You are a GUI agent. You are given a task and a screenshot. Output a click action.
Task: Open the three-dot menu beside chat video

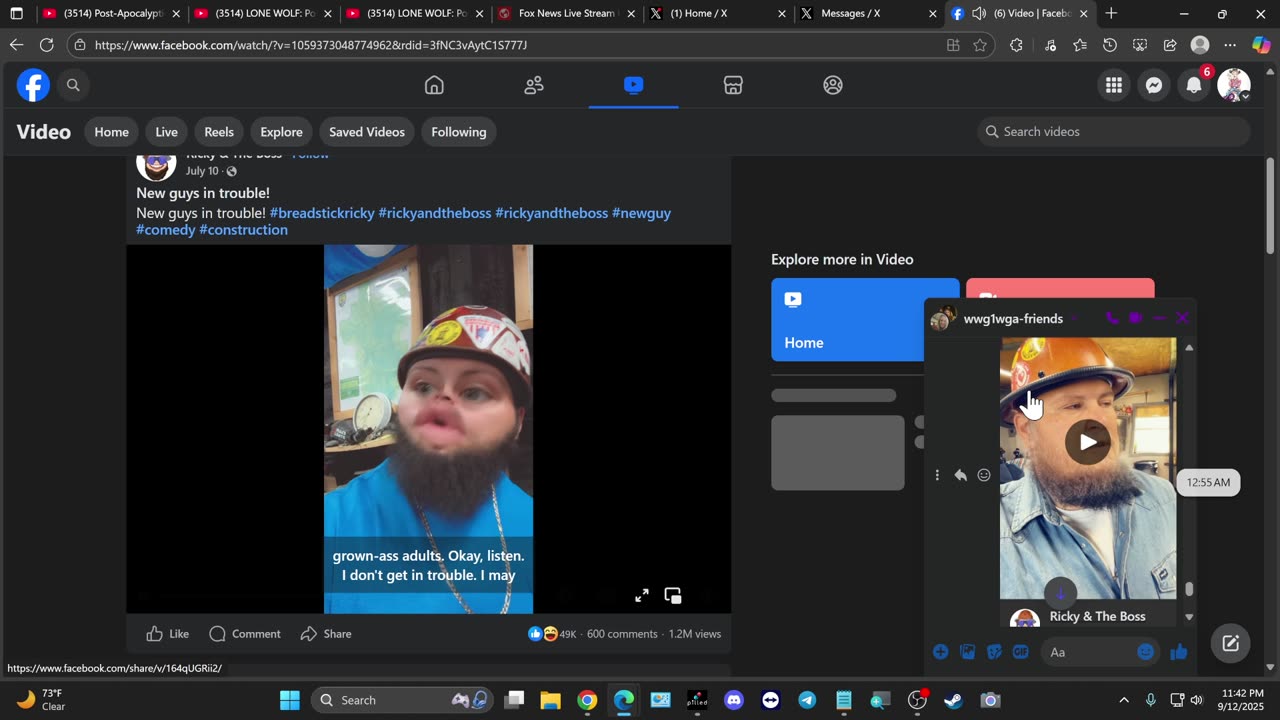point(937,475)
